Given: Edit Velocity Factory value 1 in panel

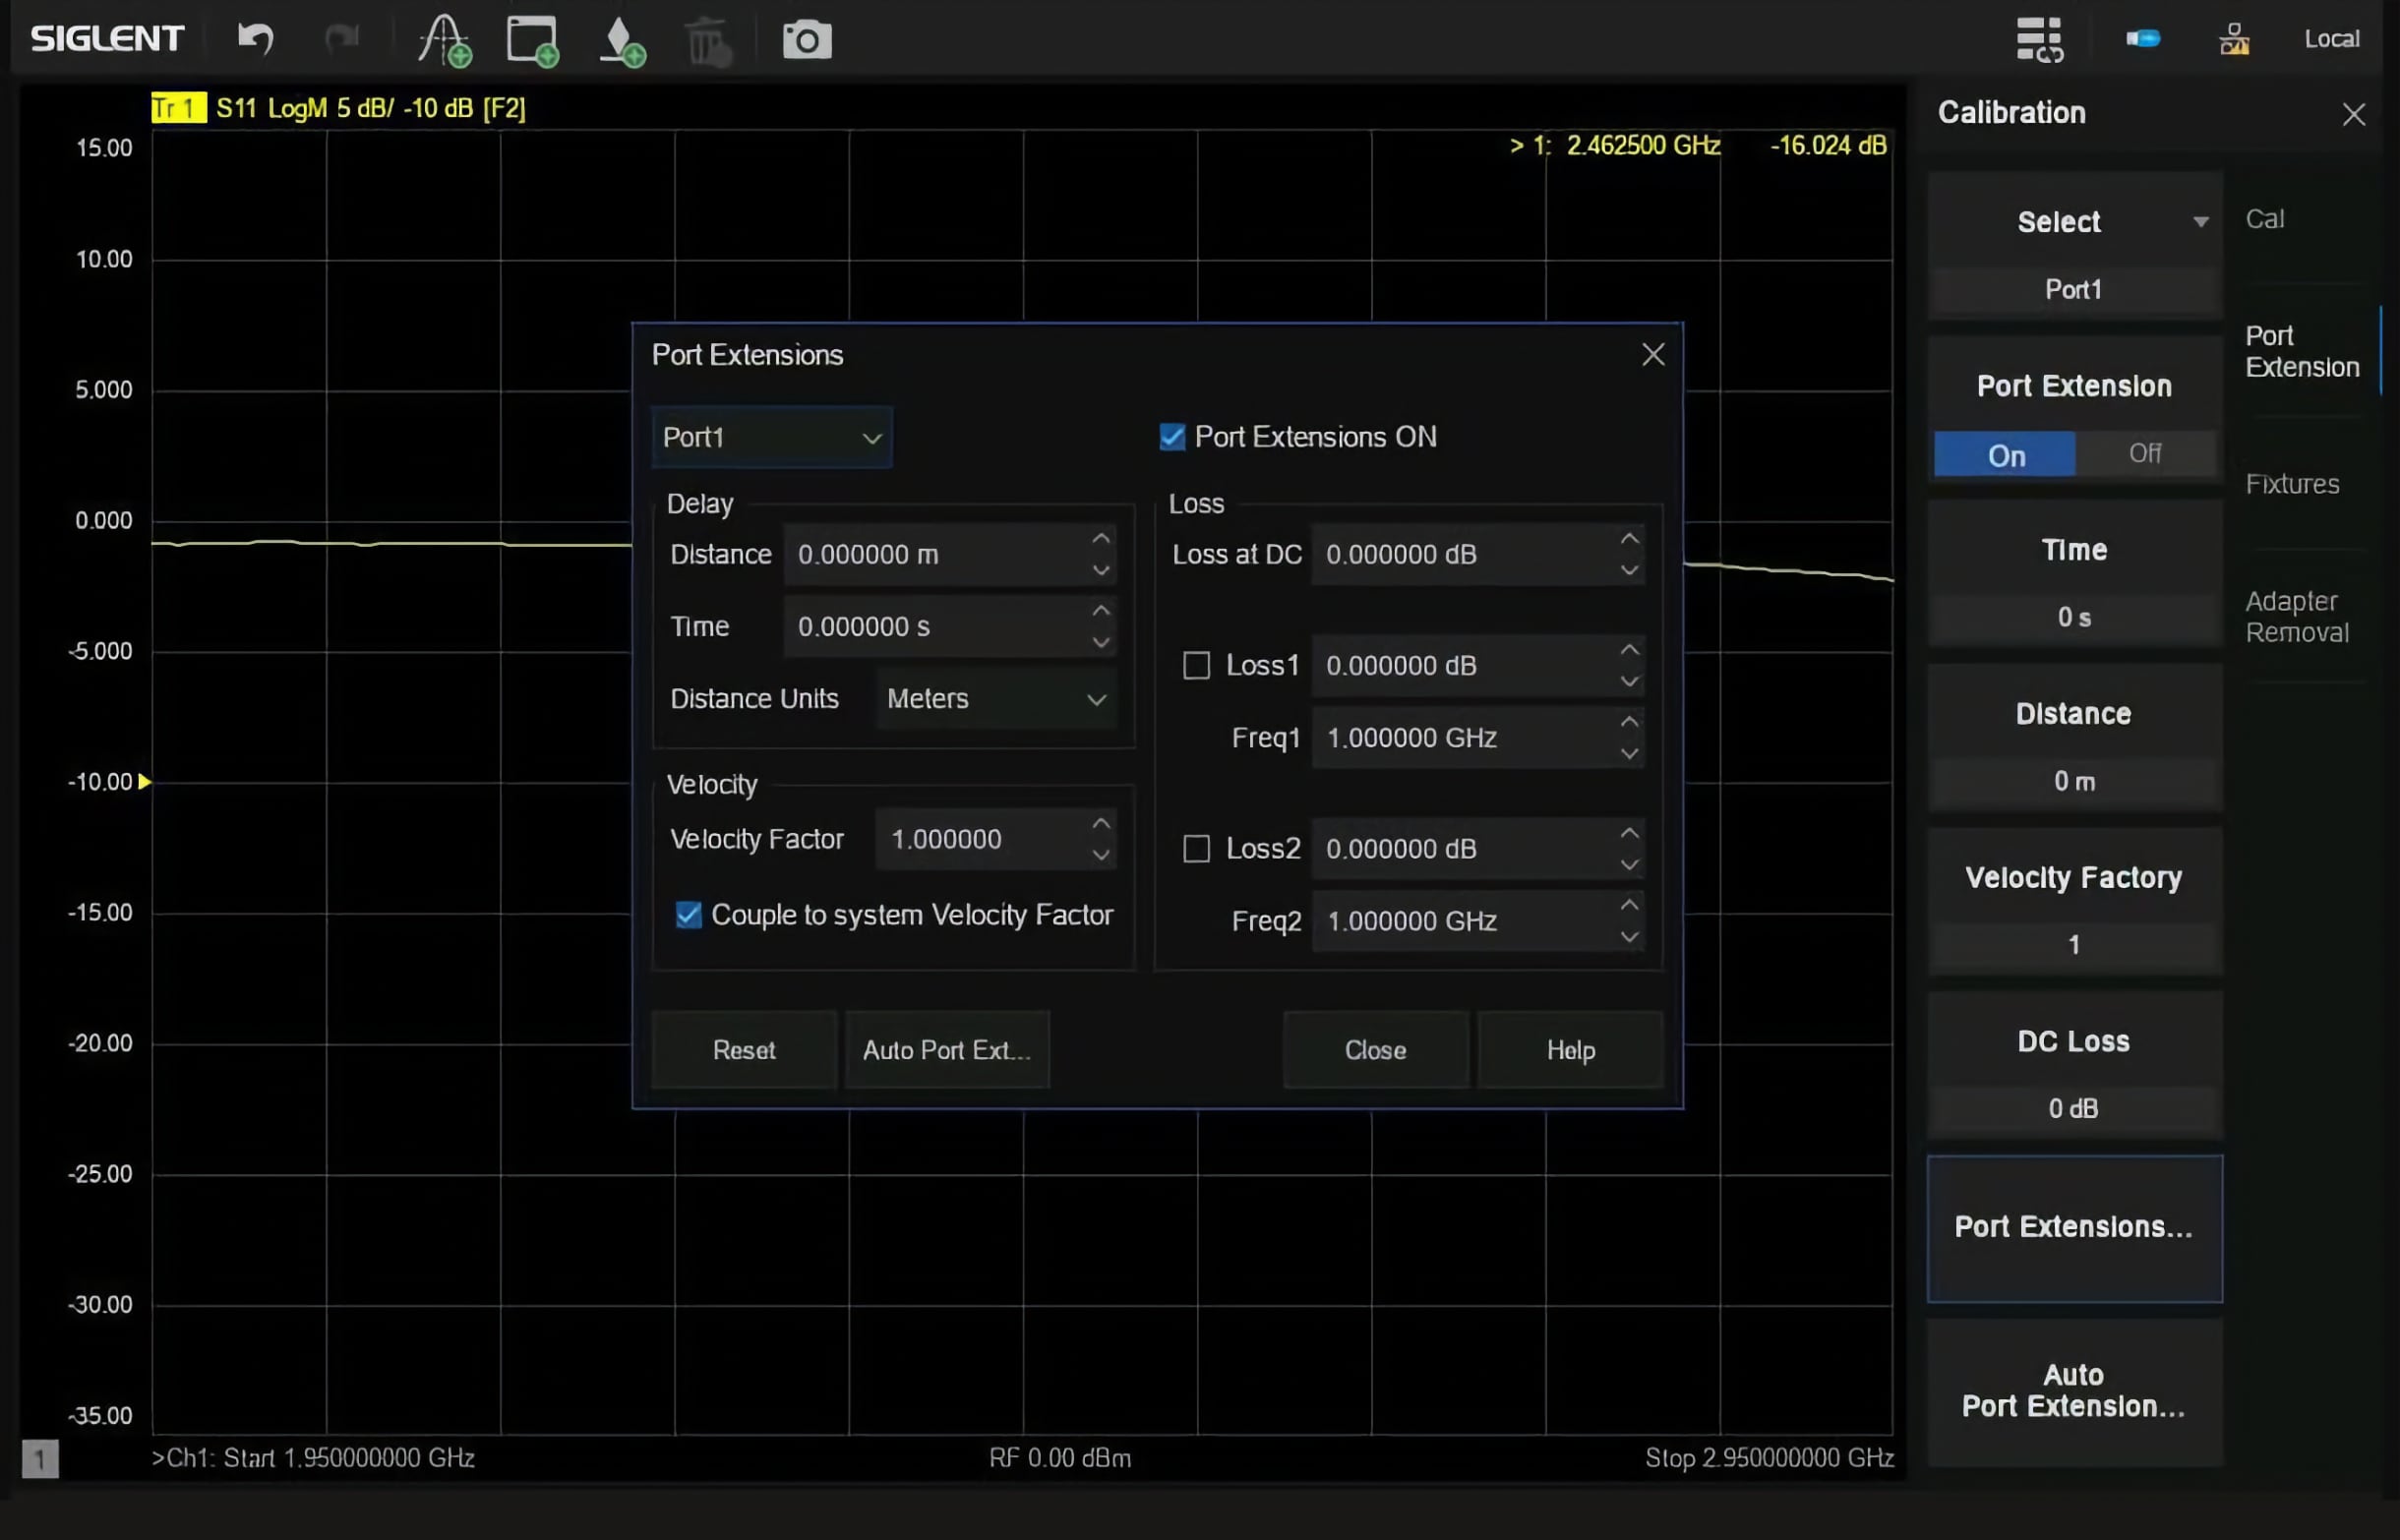Looking at the screenshot, I should (x=2074, y=945).
